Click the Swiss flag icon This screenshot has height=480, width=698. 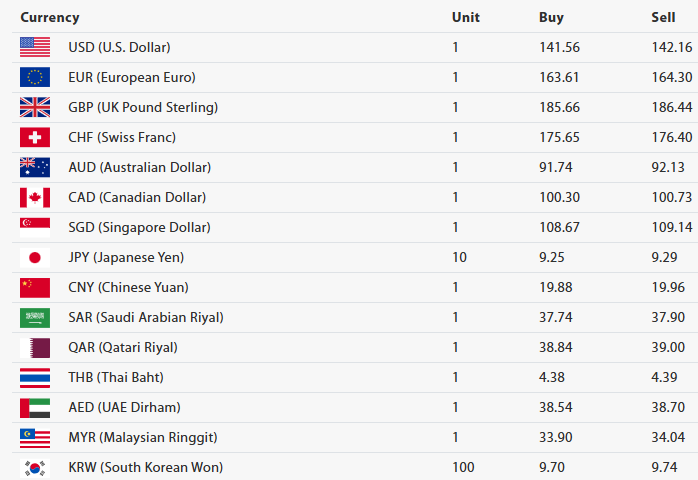[x=34, y=137]
